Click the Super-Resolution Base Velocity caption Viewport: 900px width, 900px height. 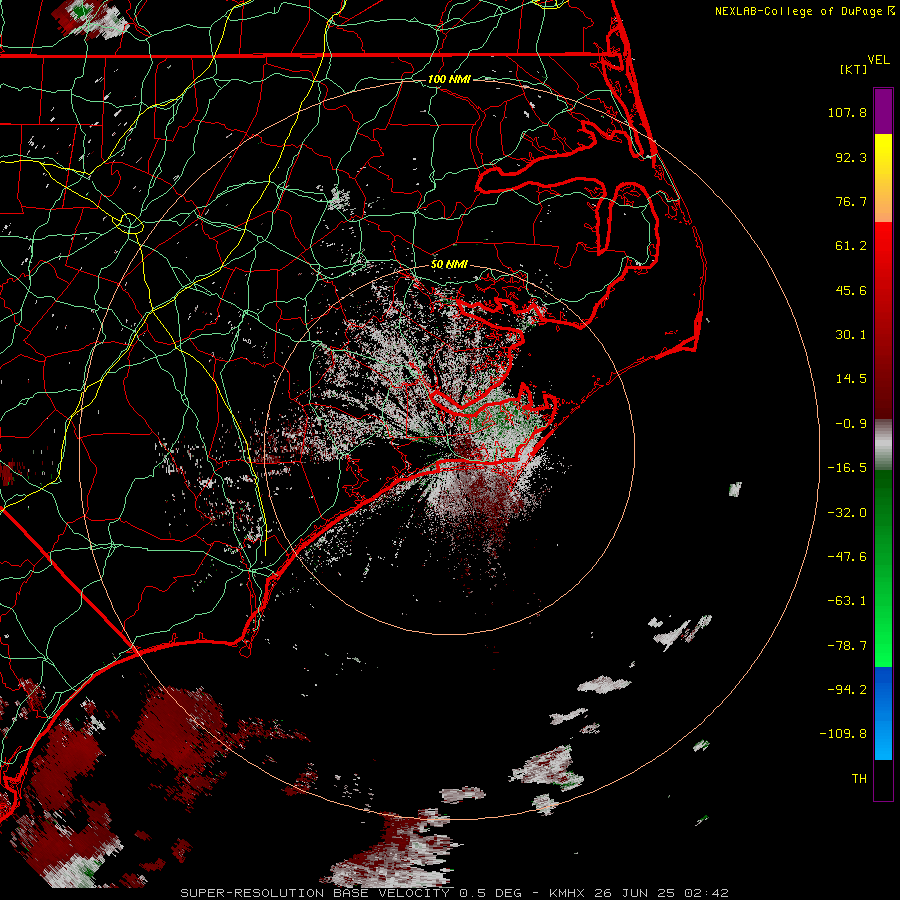(454, 893)
